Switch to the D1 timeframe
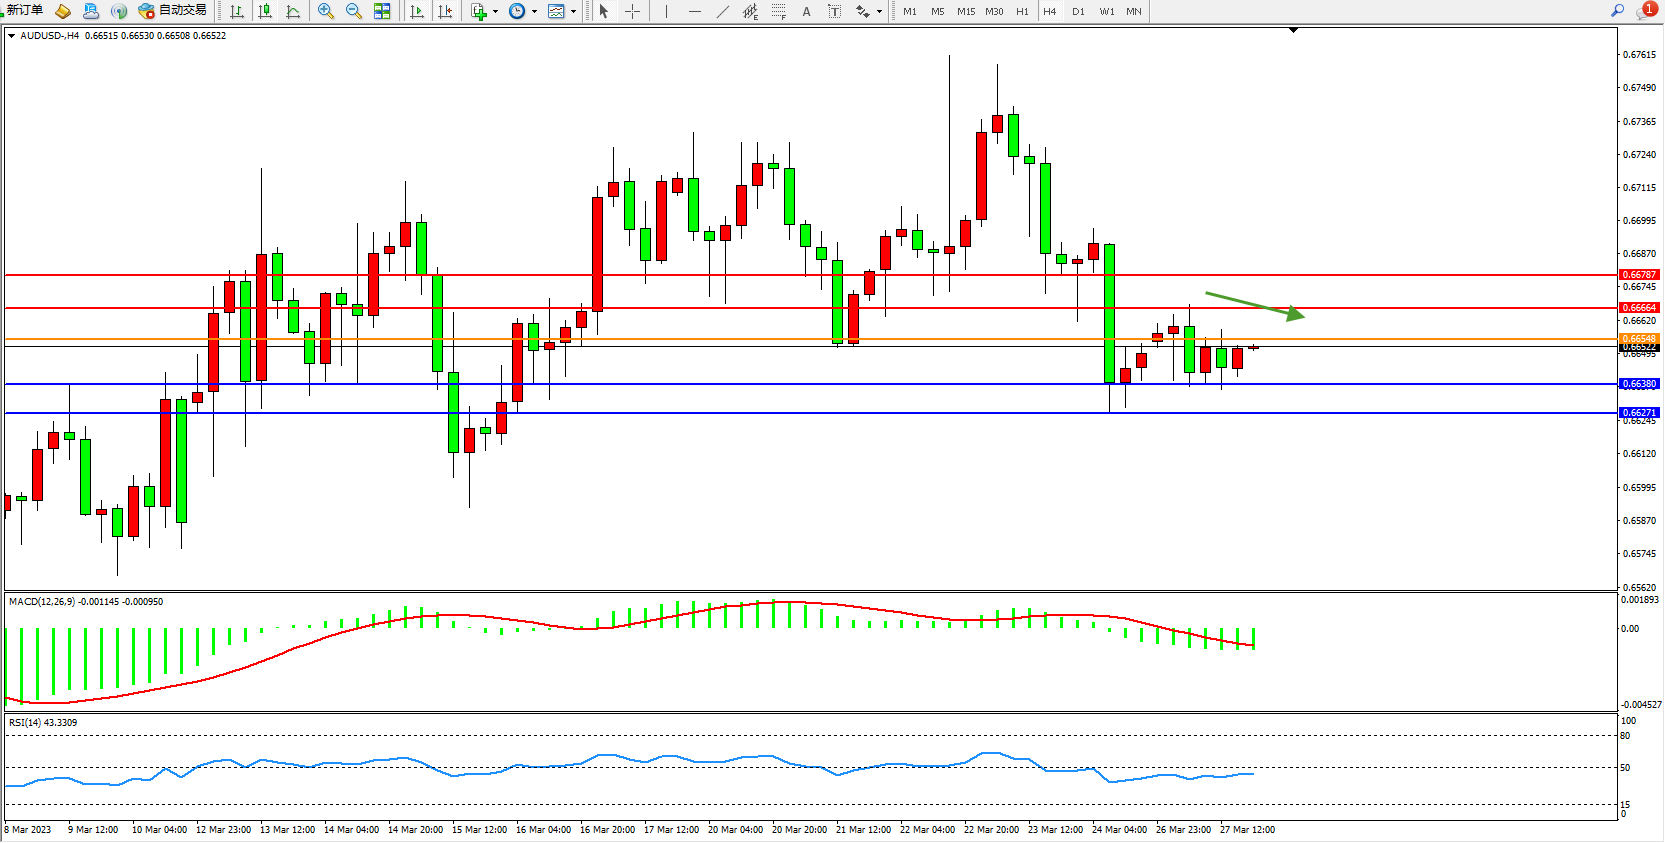 (x=1078, y=12)
